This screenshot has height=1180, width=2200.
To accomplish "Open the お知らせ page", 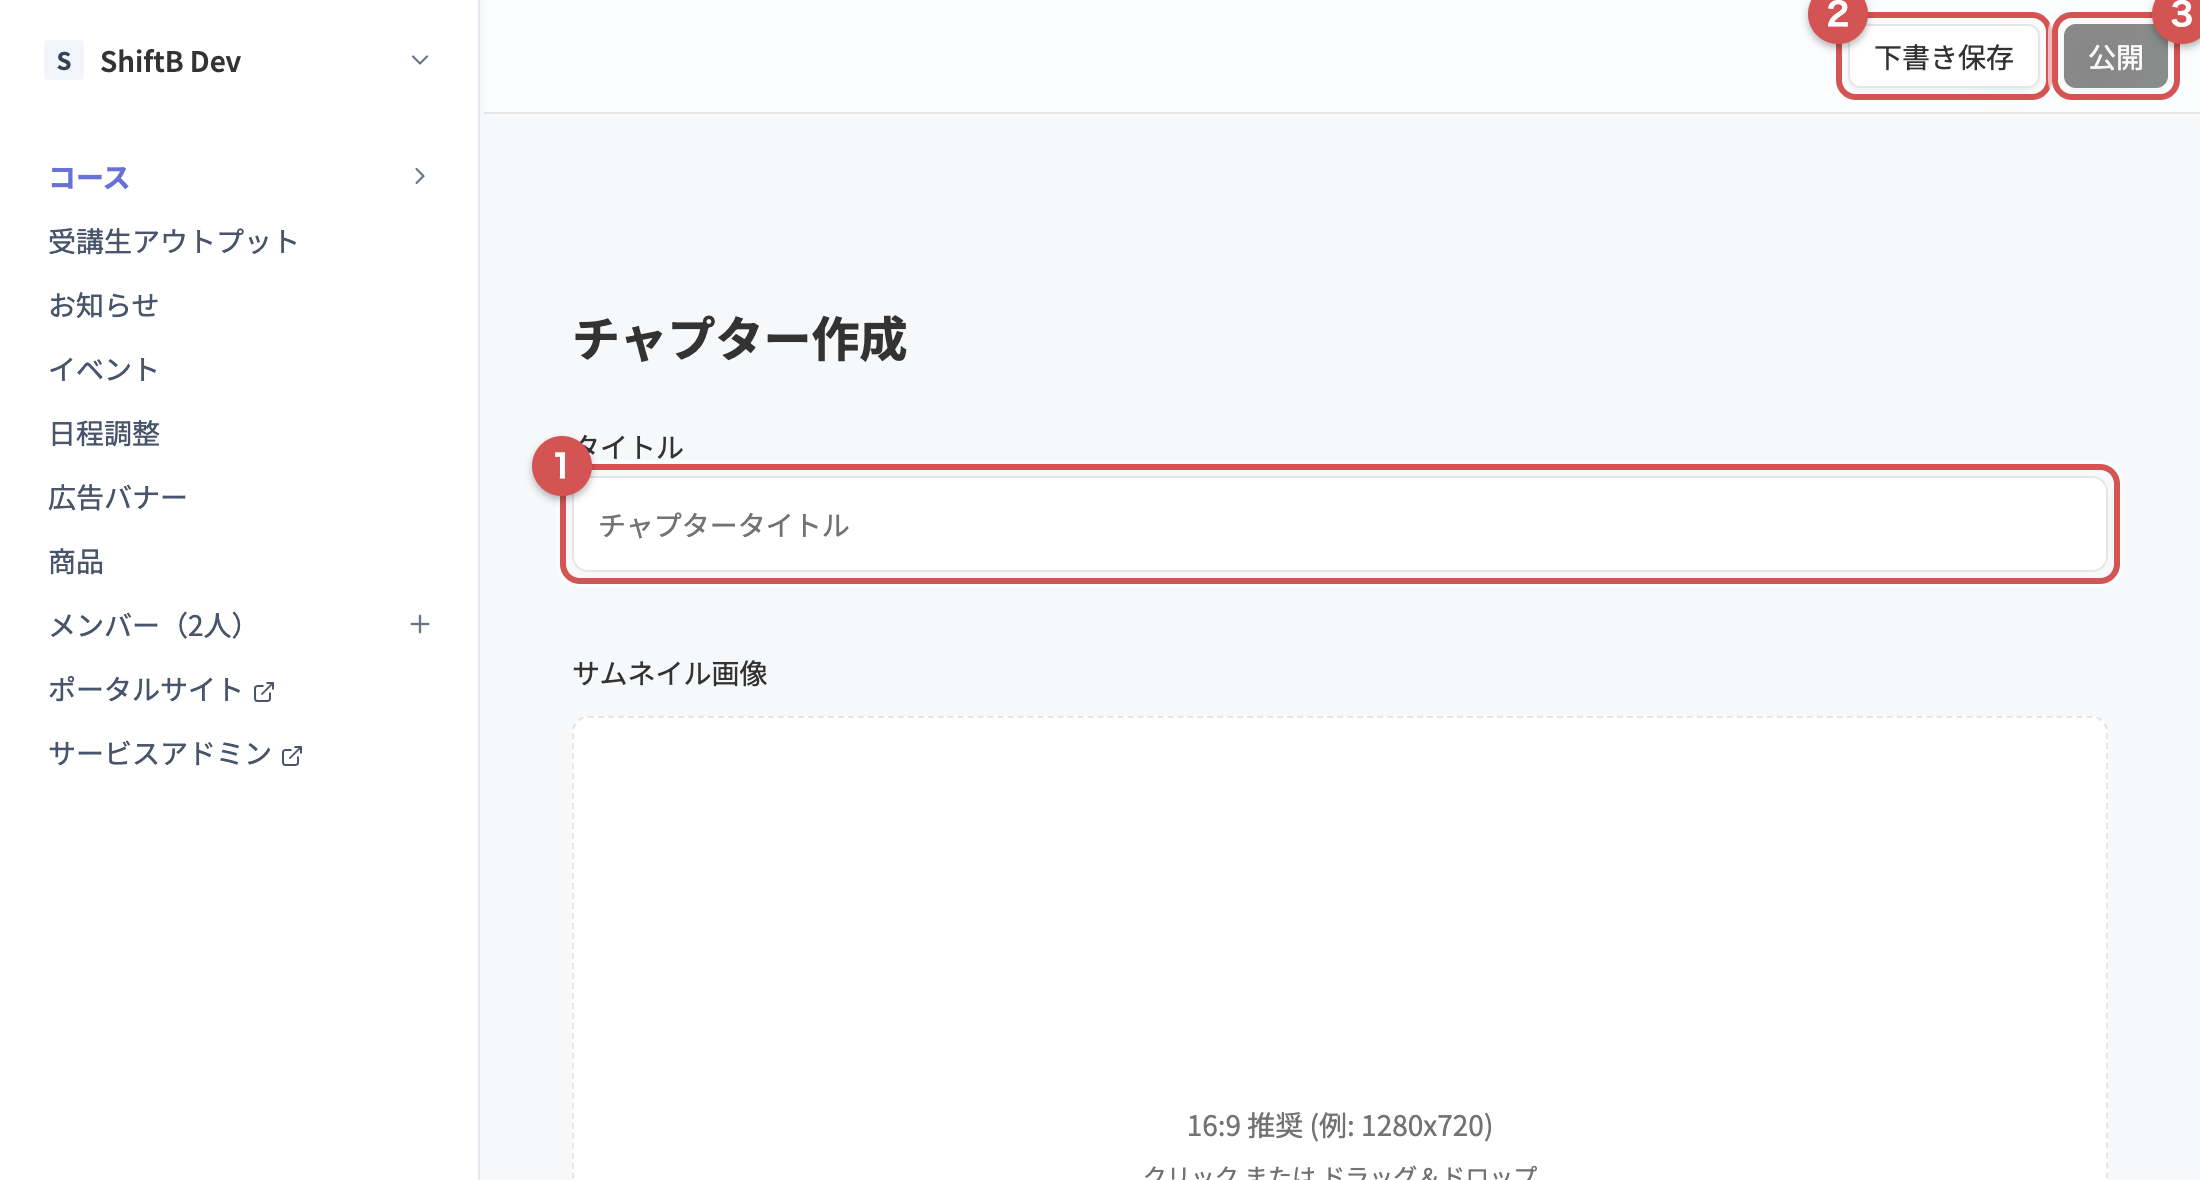I will (104, 305).
